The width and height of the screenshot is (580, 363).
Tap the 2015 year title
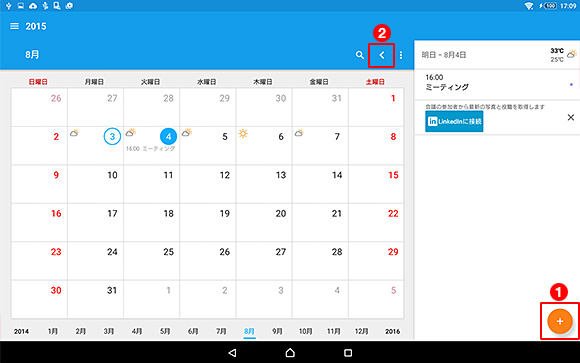(x=36, y=26)
